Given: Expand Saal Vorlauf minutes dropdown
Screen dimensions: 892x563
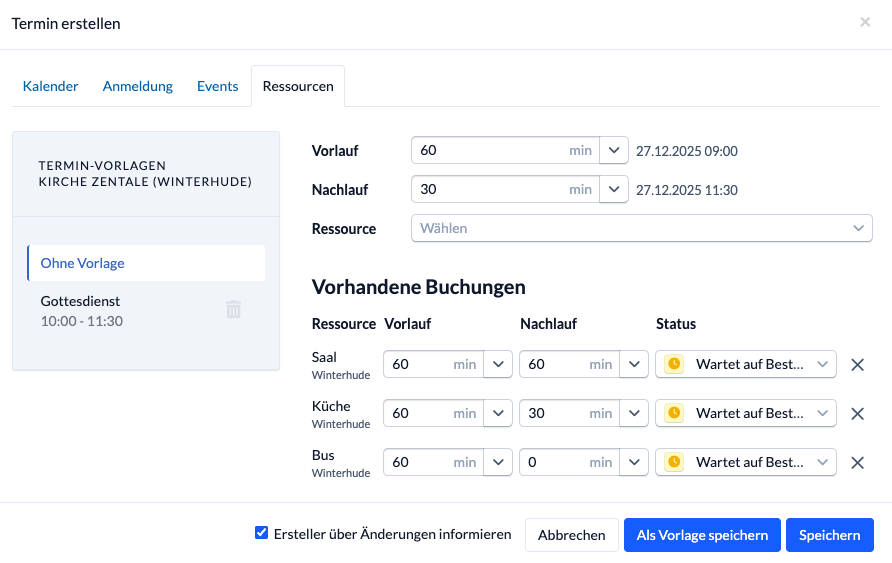Looking at the screenshot, I should pyautogui.click(x=498, y=364).
